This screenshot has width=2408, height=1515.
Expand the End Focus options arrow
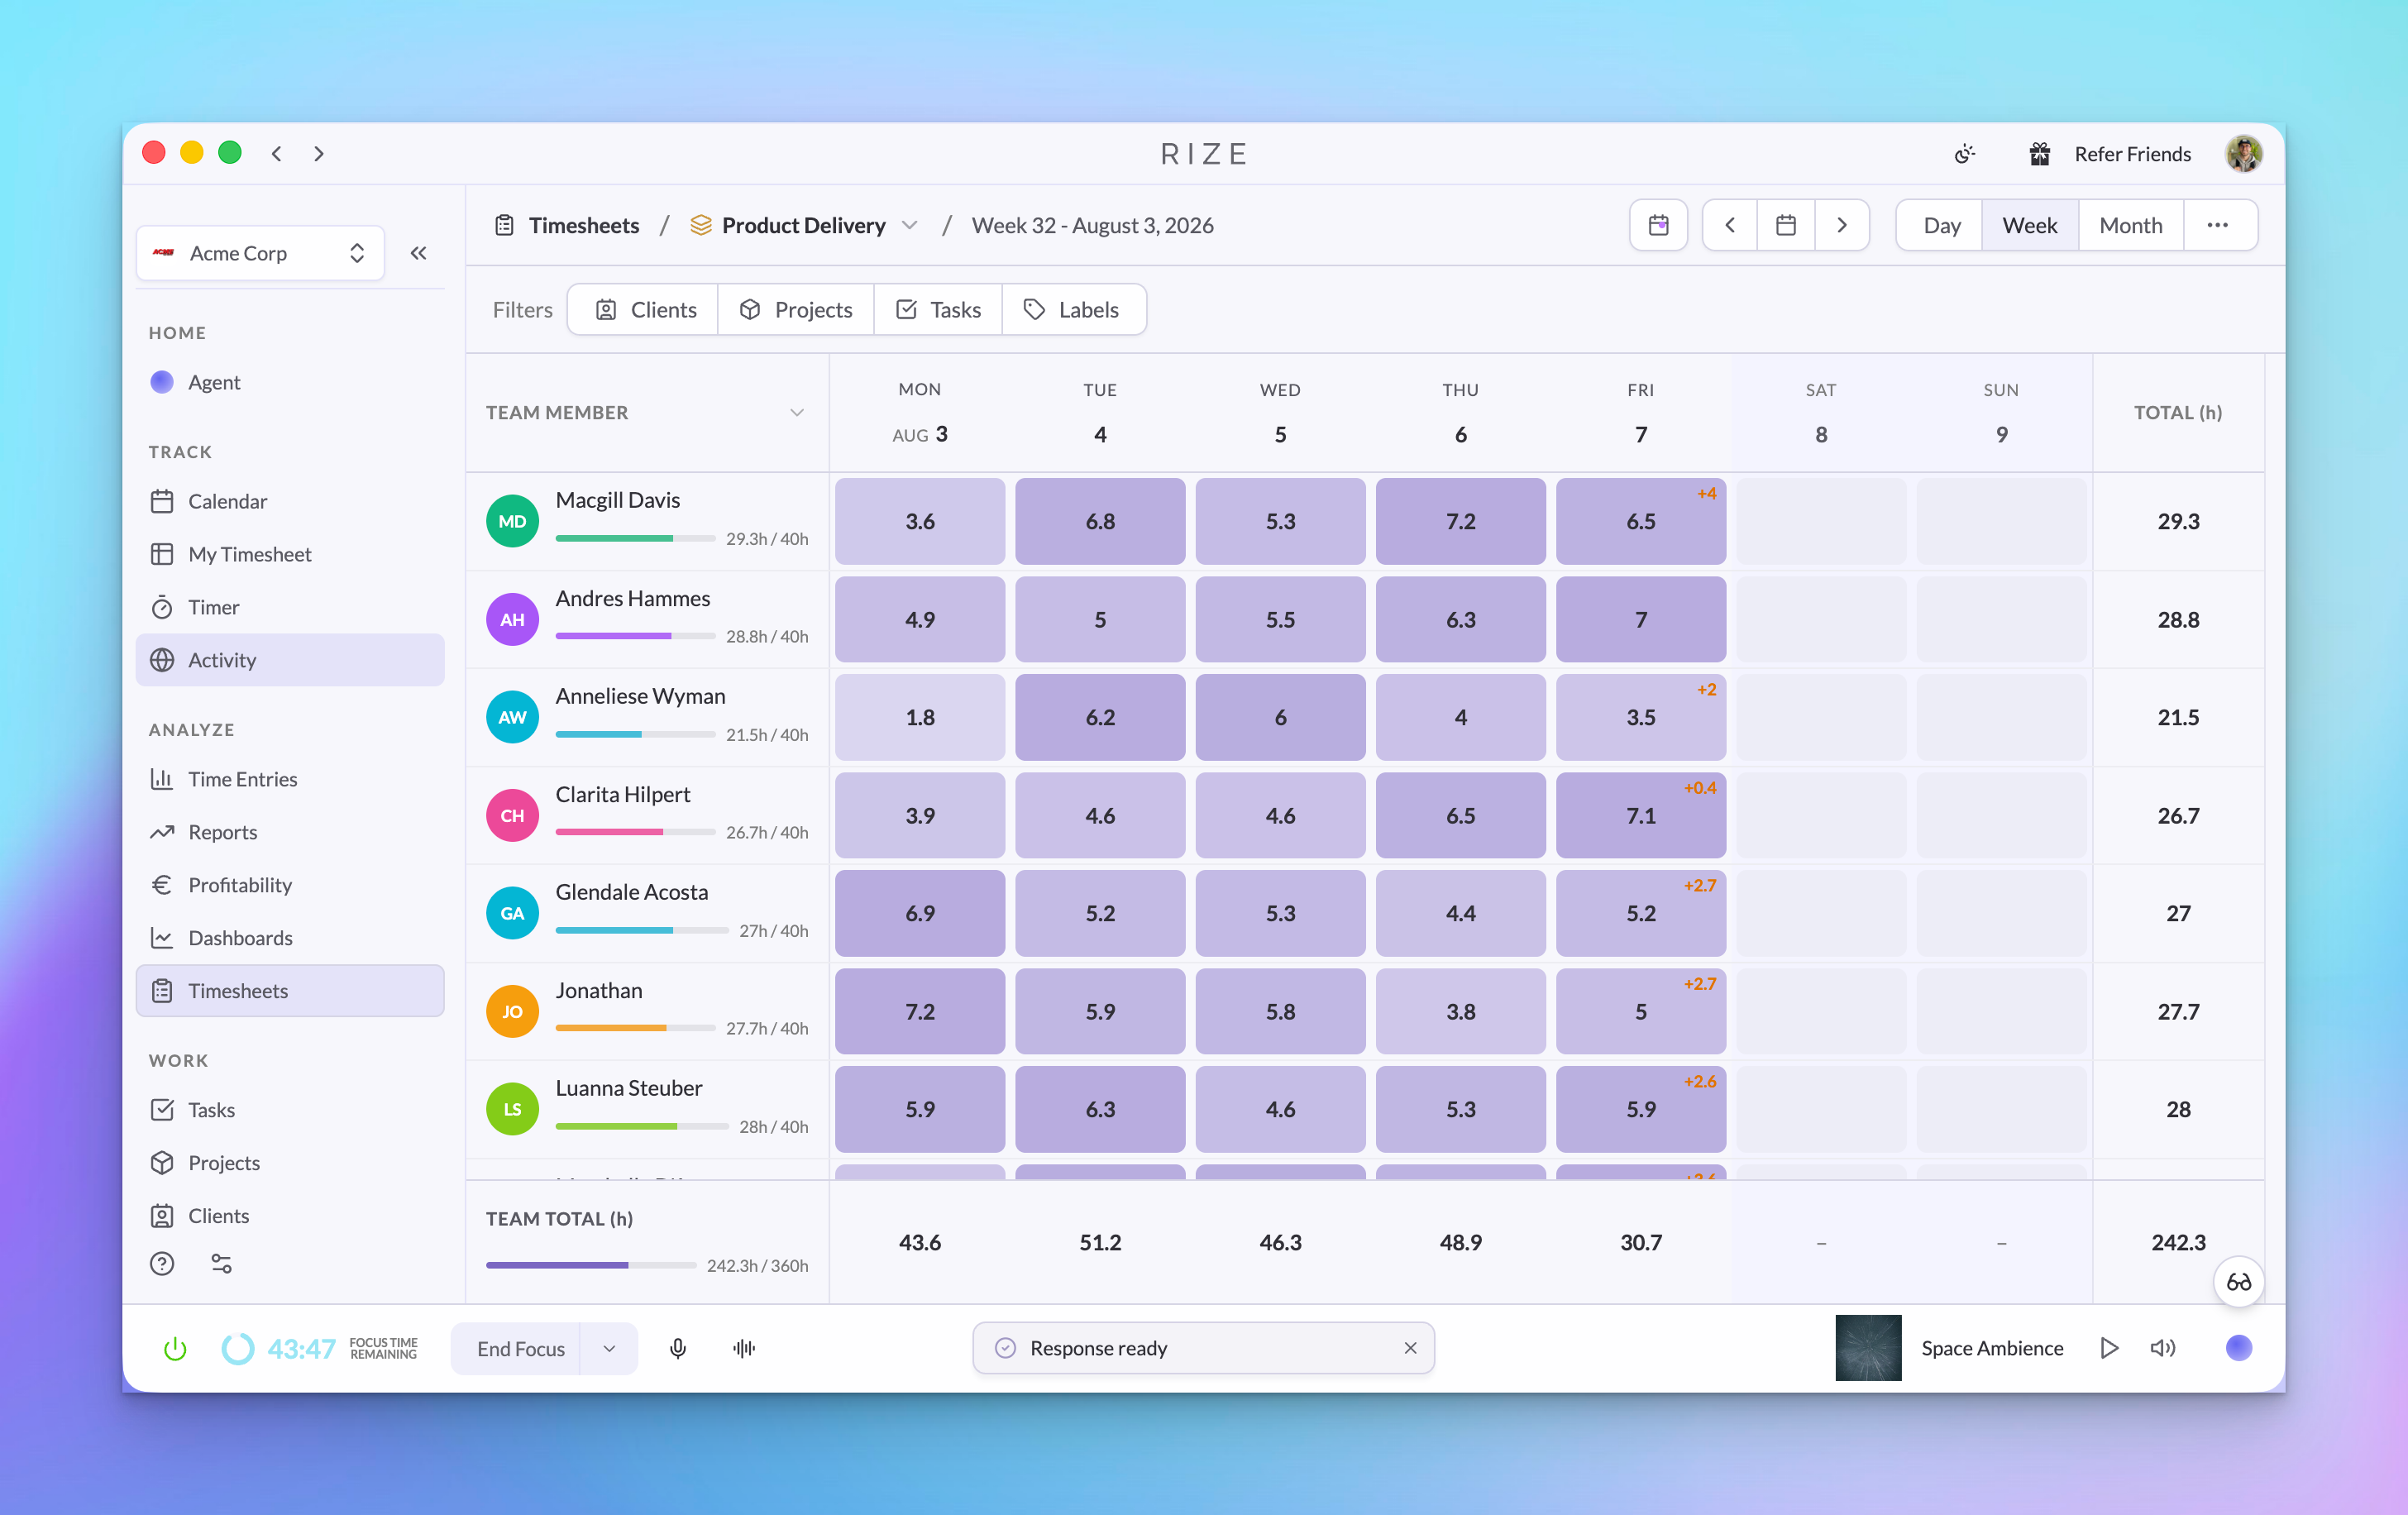coord(609,1348)
